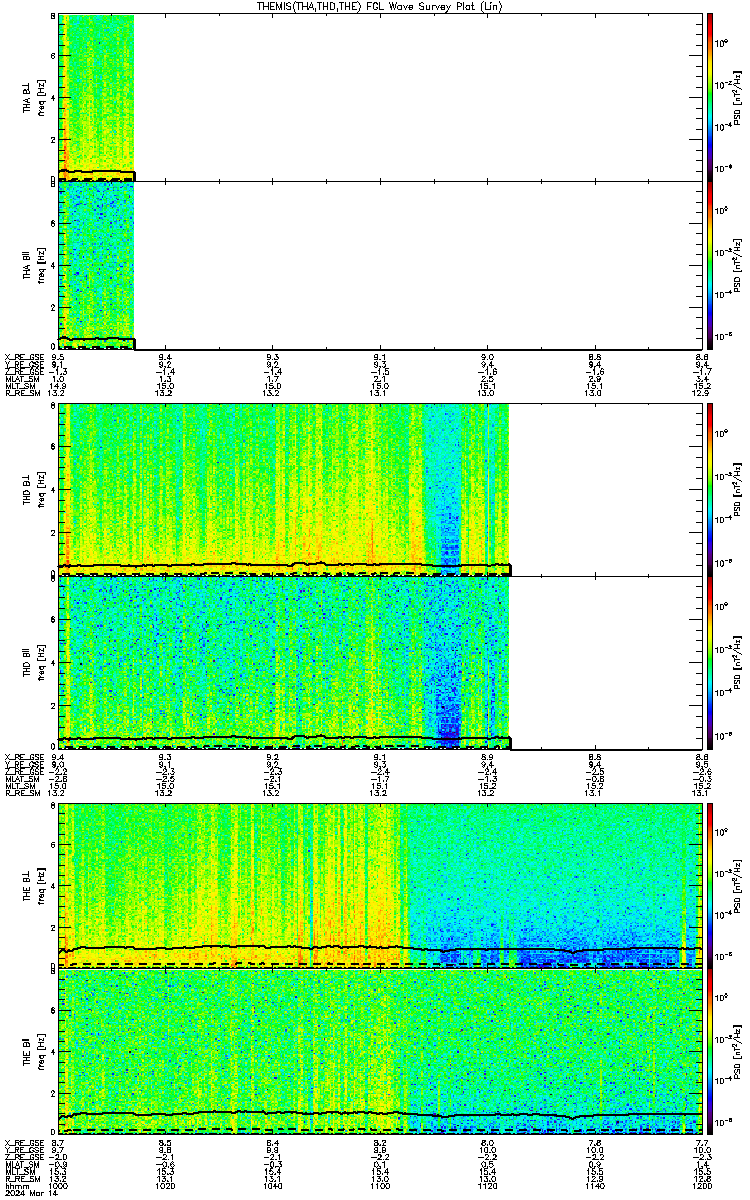Click the THD B-parallel freq [Hz] axis label
This screenshot has height=1200, width=750.
click(x=41, y=662)
